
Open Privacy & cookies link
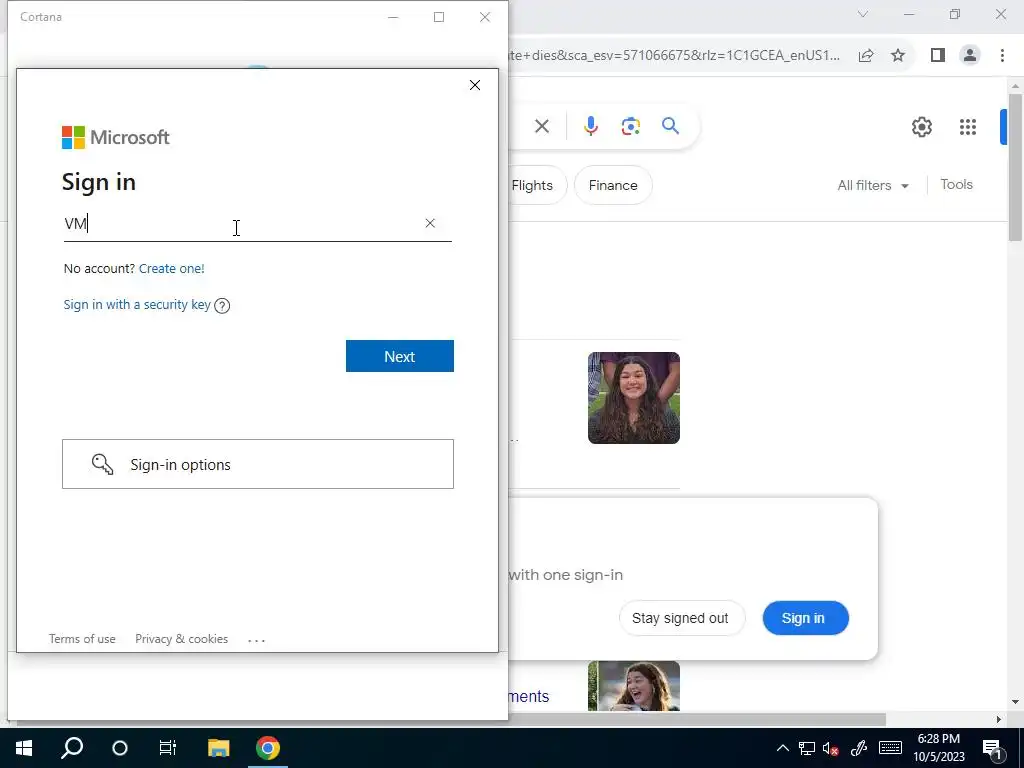click(182, 639)
